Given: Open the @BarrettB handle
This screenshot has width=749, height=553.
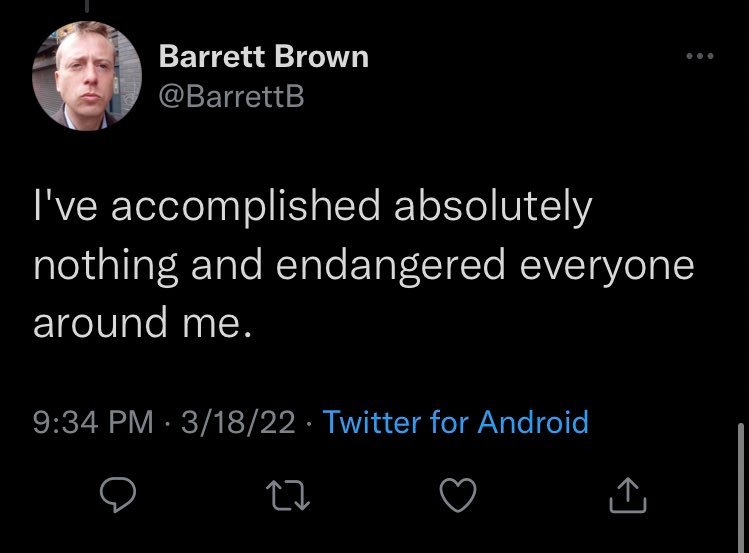Looking at the screenshot, I should pyautogui.click(x=231, y=96).
